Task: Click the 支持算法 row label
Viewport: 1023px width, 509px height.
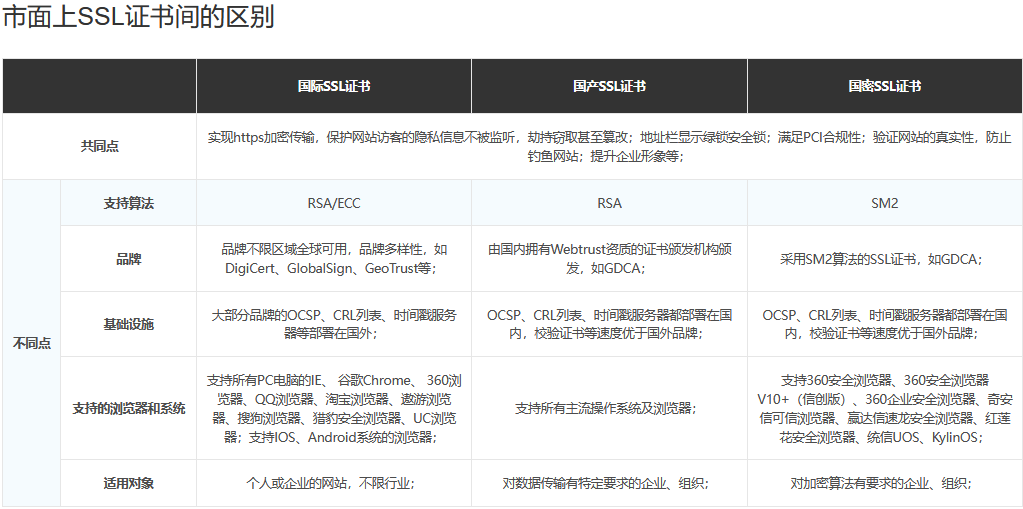Action: (x=129, y=203)
